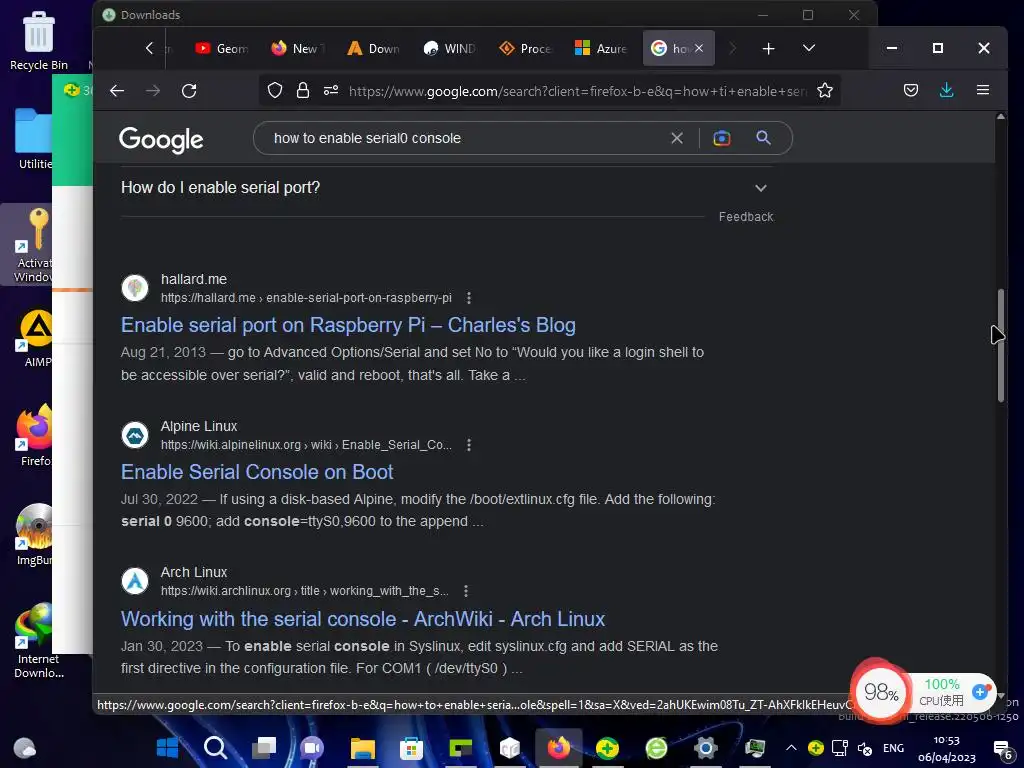Viewport: 1024px width, 768px height.
Task: Click the Alpine Linux site favicon
Action: [x=135, y=435]
